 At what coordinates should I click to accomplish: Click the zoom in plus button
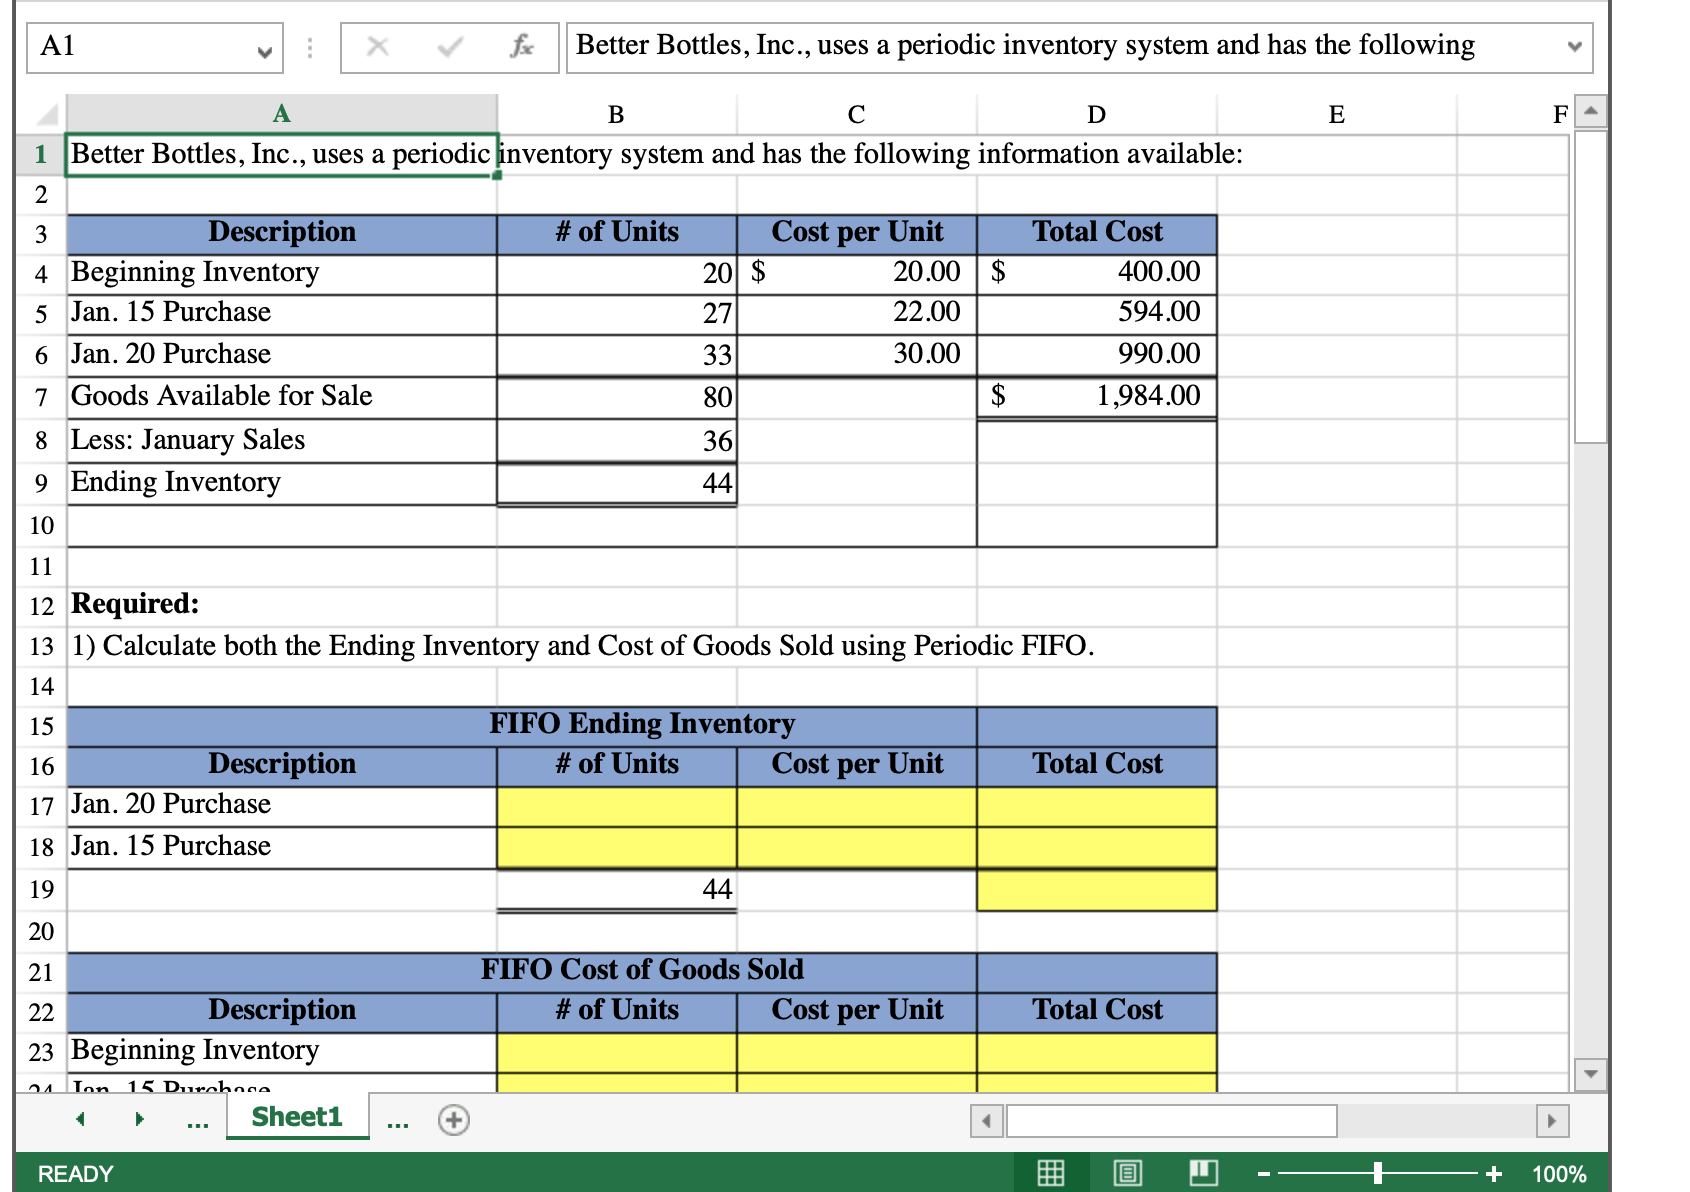[x=1494, y=1174]
